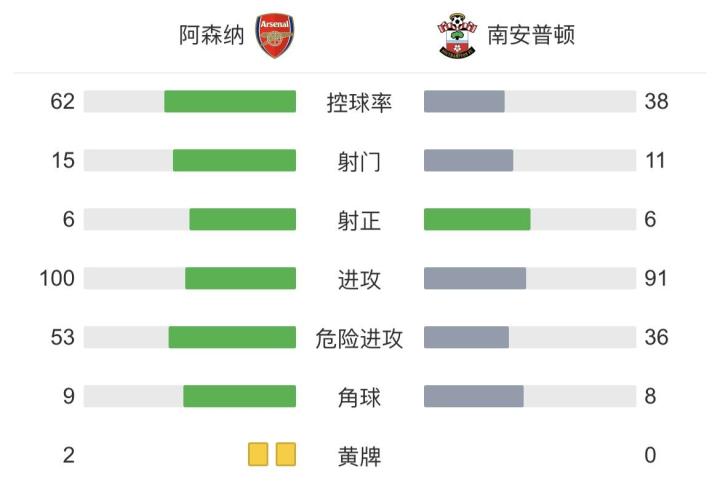Screen dimensions: 720x484
Task: Select the 南安普顿 team name
Action: coord(531,36)
